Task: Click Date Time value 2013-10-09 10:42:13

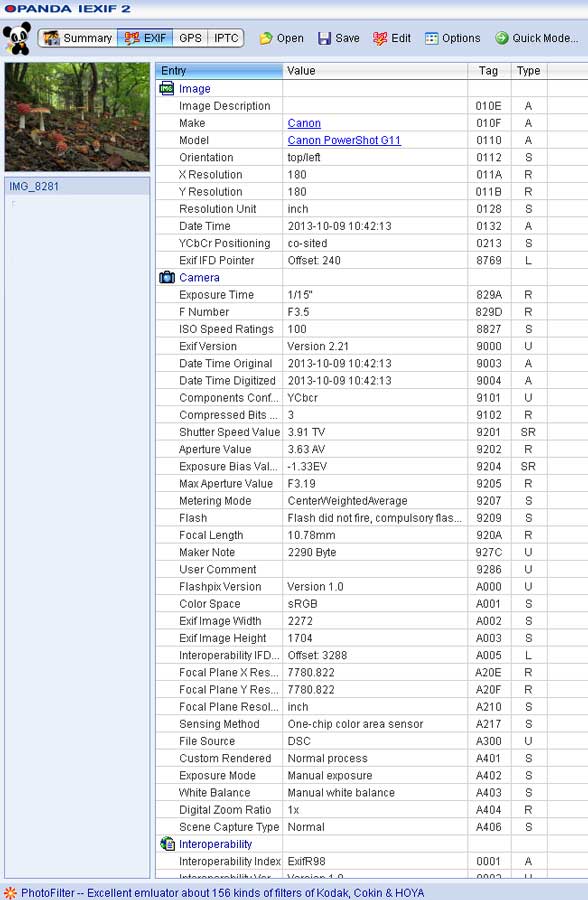Action: tap(339, 226)
